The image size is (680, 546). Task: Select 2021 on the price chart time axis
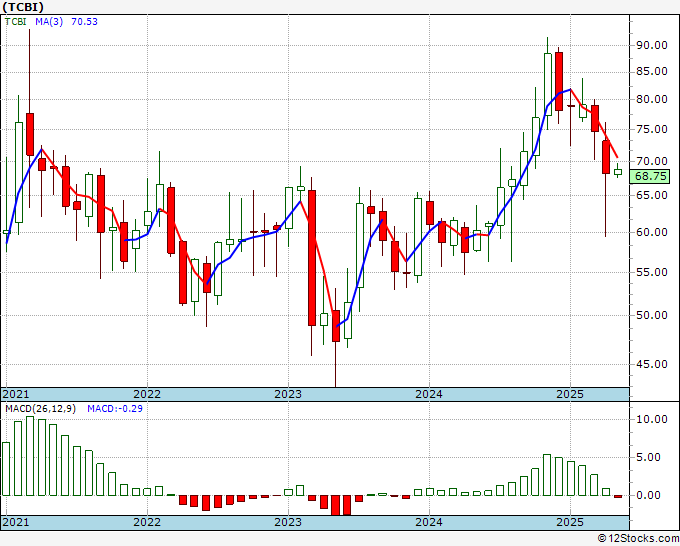16,394
